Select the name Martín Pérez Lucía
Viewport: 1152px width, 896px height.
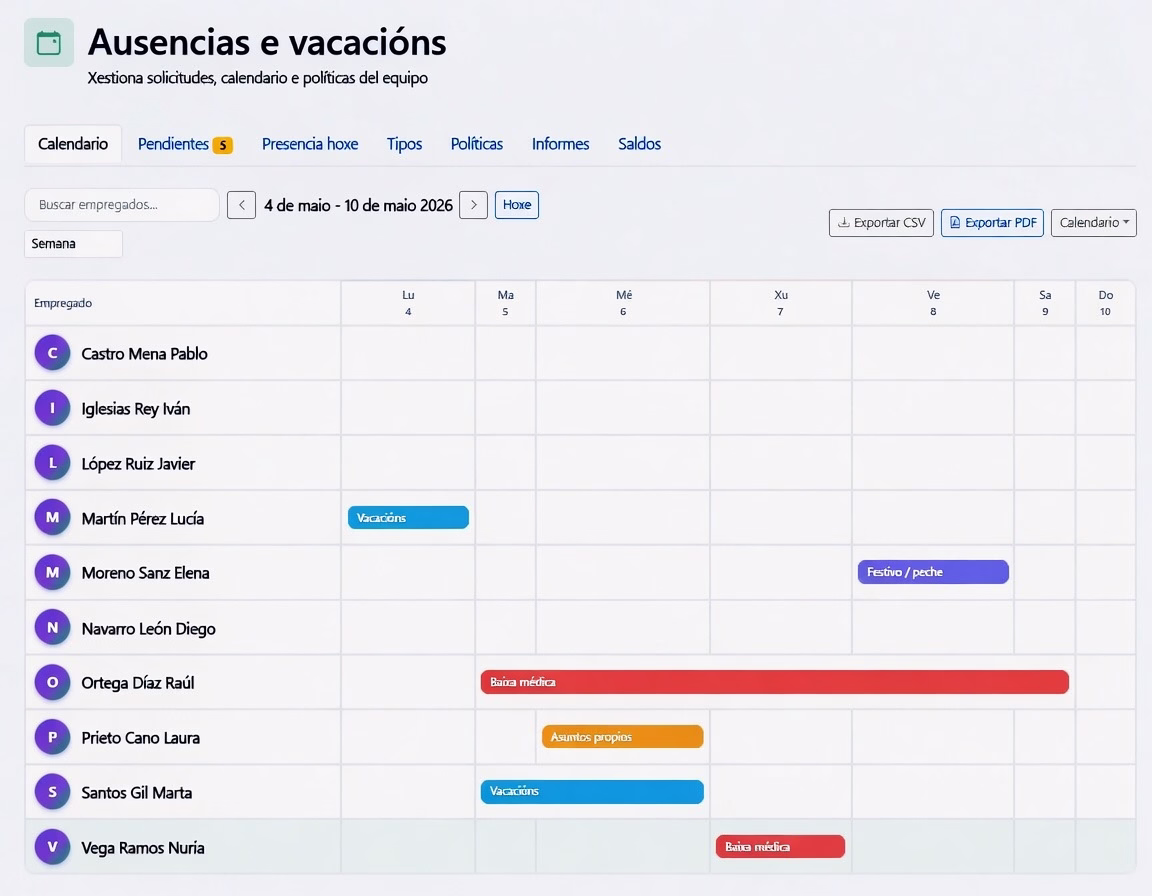pyautogui.click(x=143, y=519)
